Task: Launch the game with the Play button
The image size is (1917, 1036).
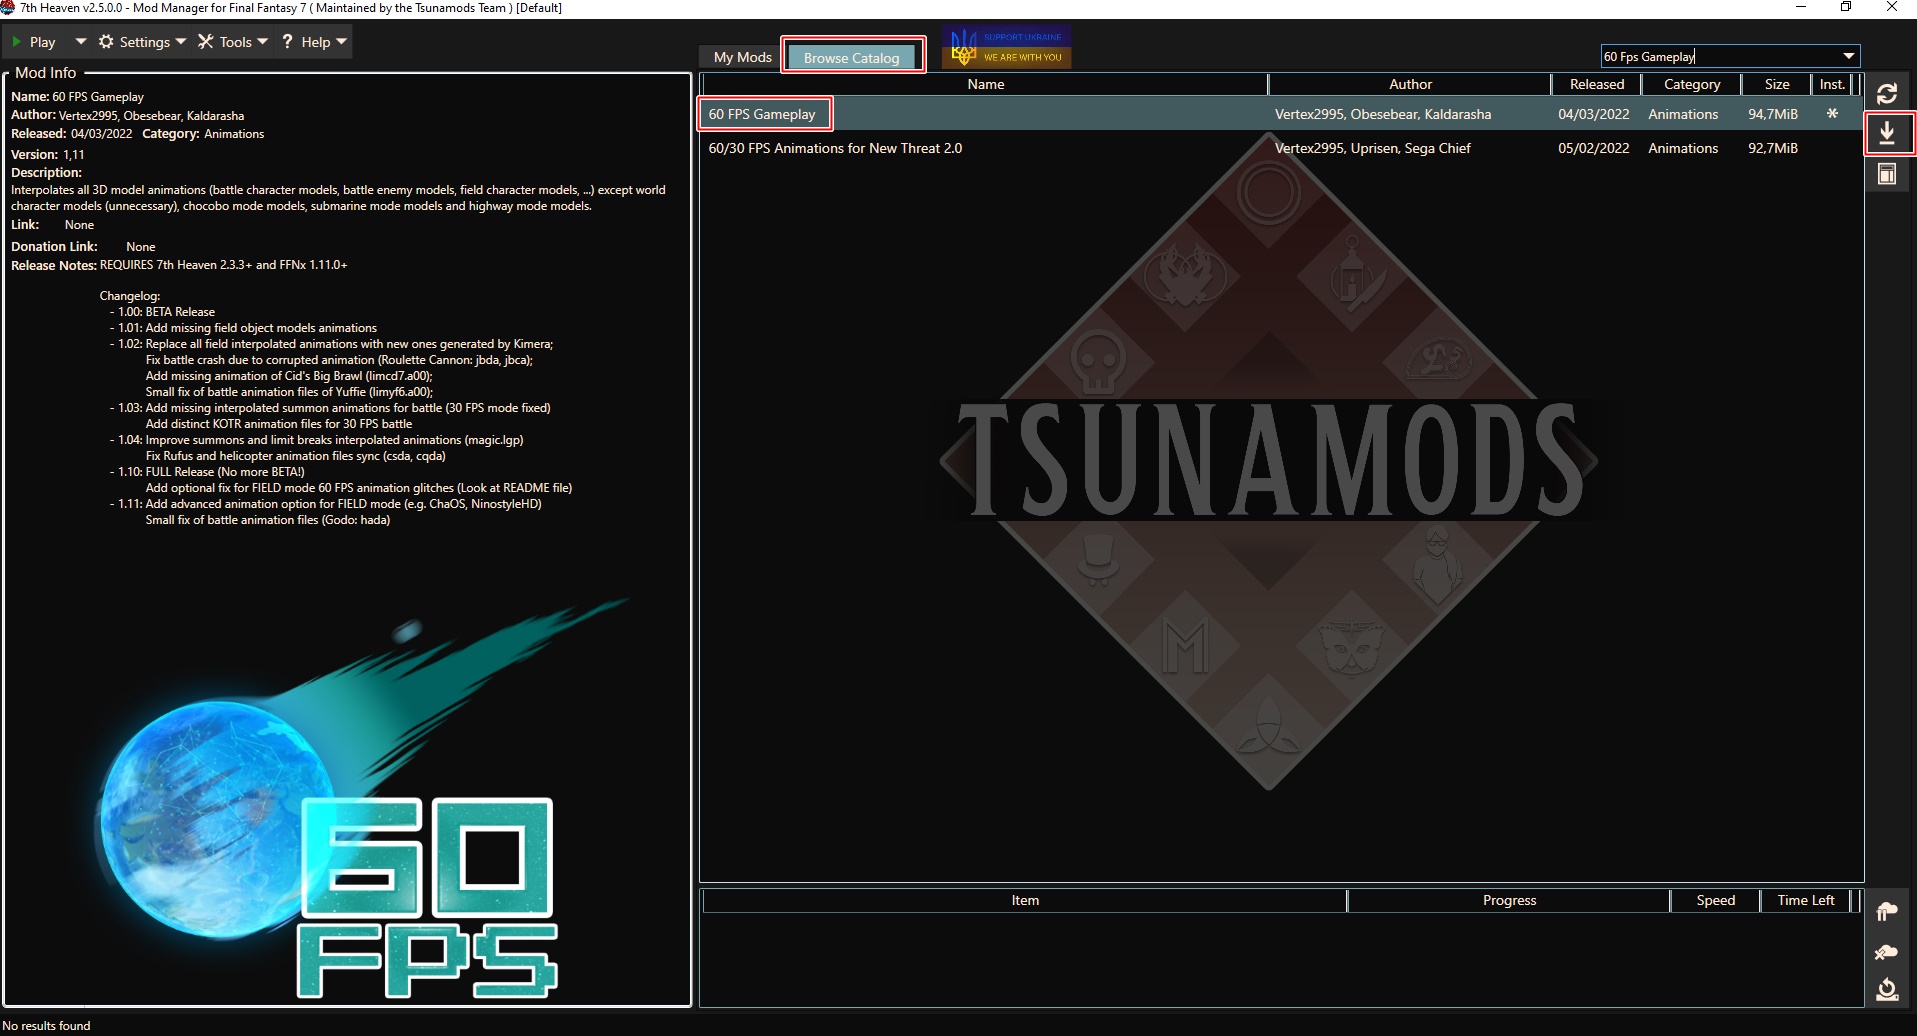Action: [33, 42]
